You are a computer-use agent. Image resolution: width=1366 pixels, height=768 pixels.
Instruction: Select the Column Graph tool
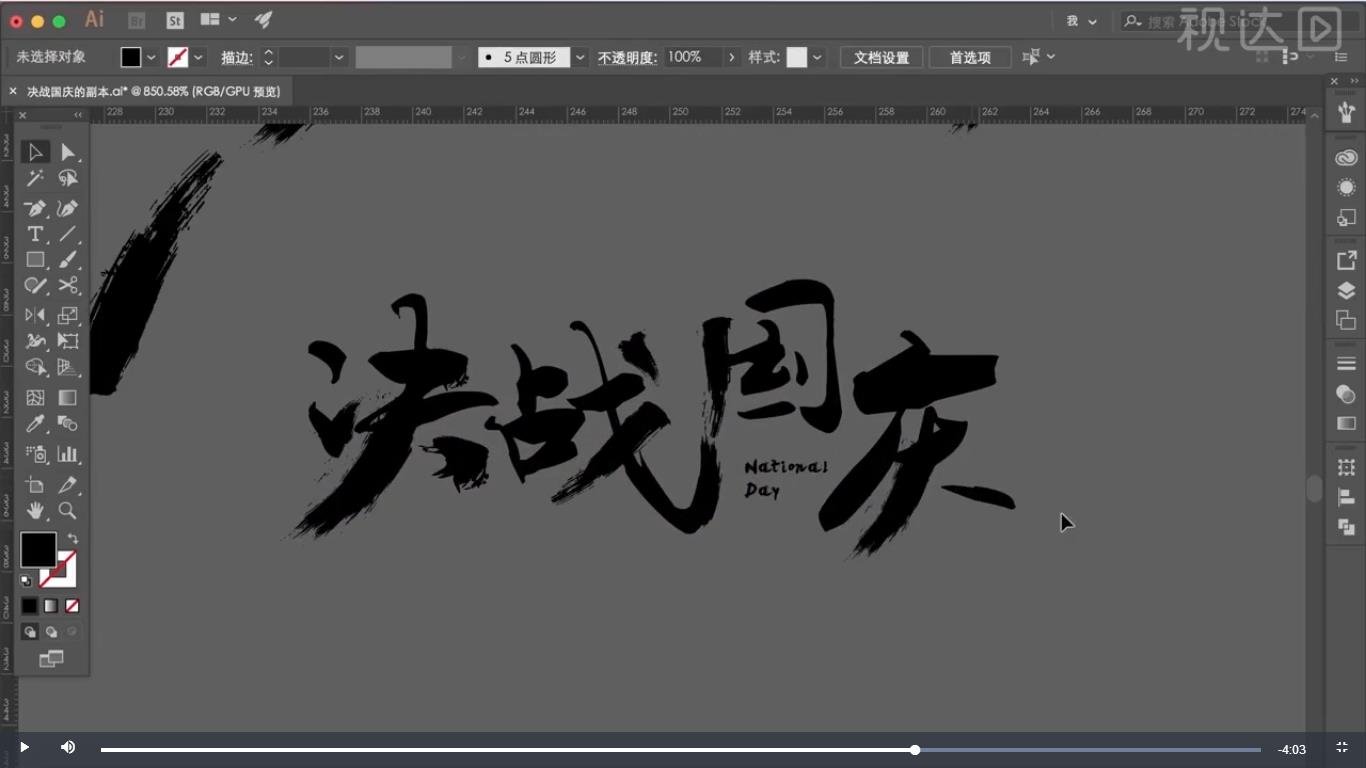click(67, 454)
